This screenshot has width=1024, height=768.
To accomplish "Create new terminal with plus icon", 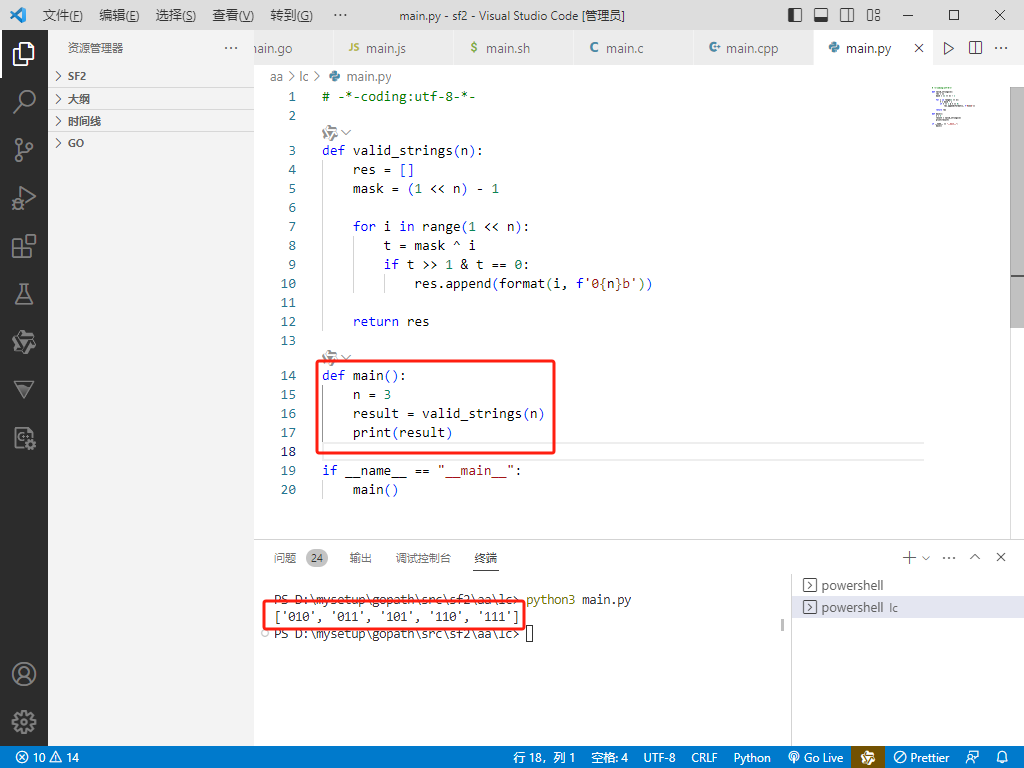I will point(908,557).
